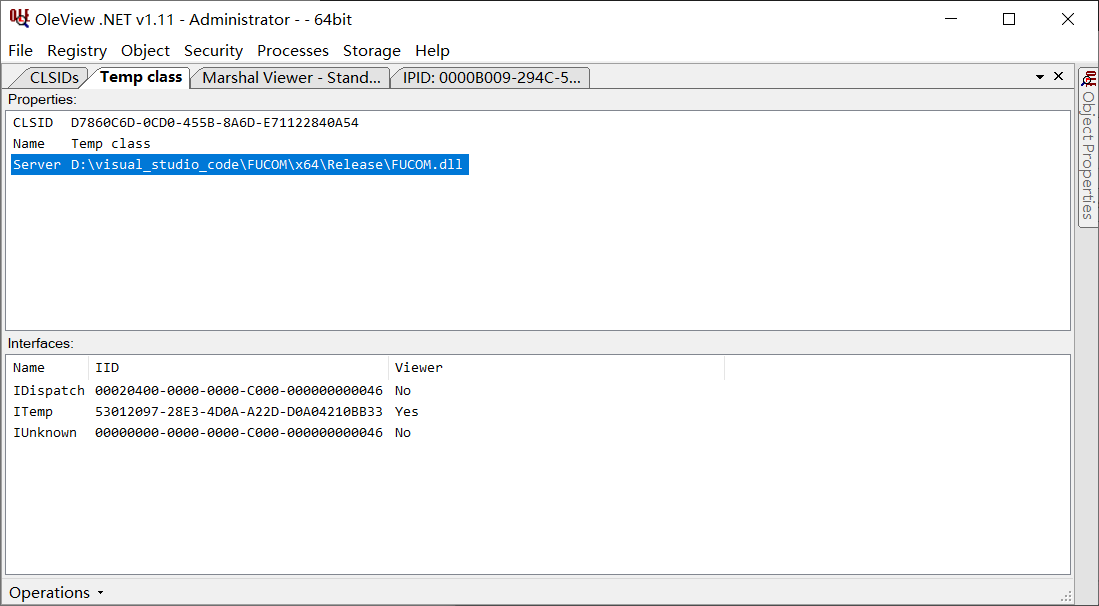Close the OleView .NET window
This screenshot has width=1099, height=606.
[x=1068, y=19]
